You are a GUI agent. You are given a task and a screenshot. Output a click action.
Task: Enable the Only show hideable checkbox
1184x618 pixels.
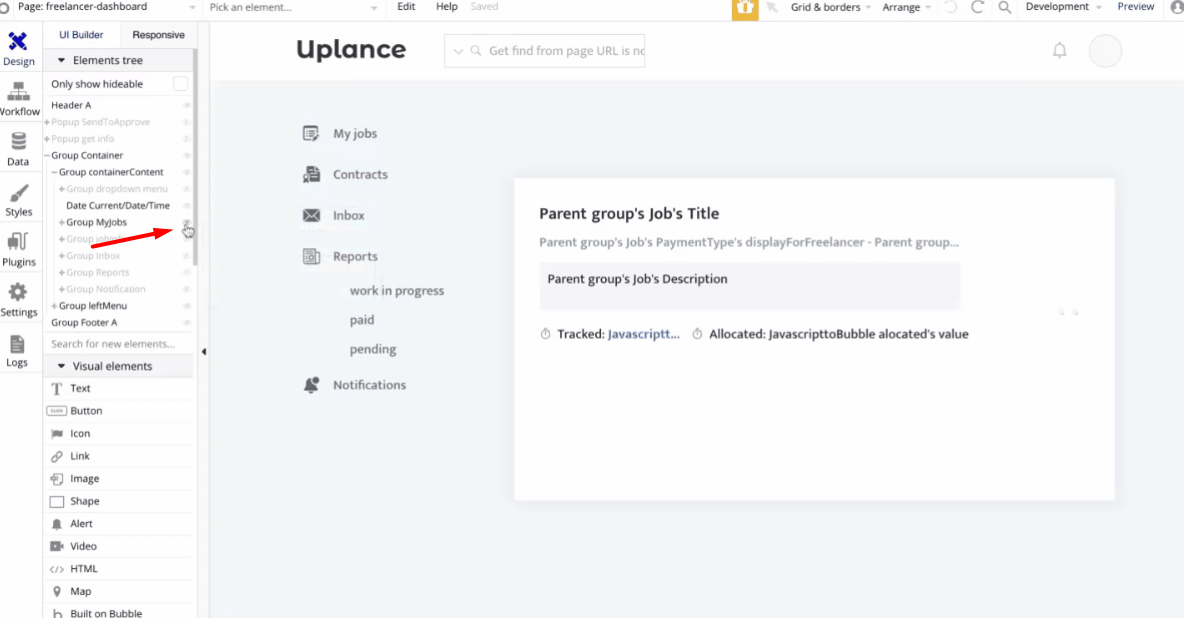[x=180, y=84]
